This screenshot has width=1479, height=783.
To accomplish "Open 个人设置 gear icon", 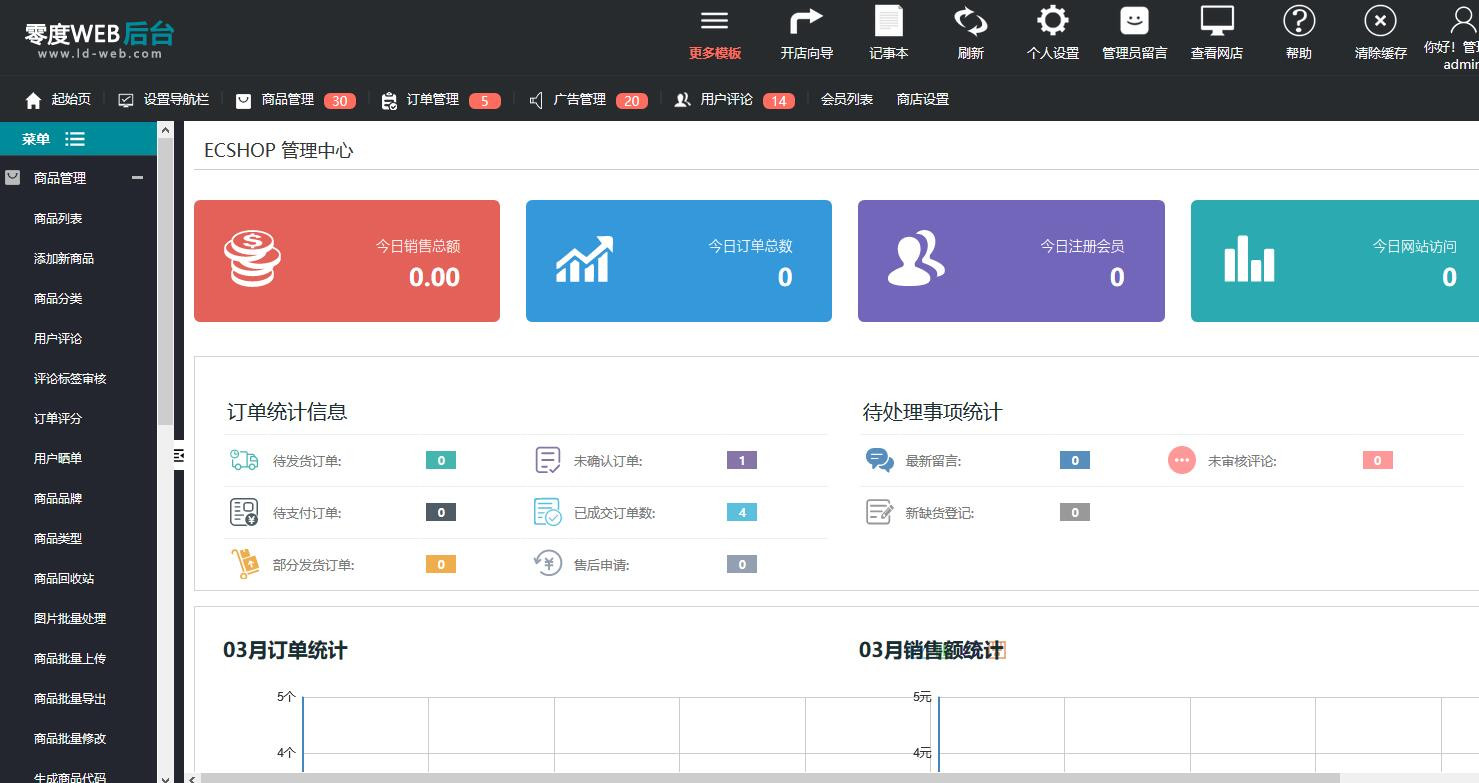I will click(1052, 21).
